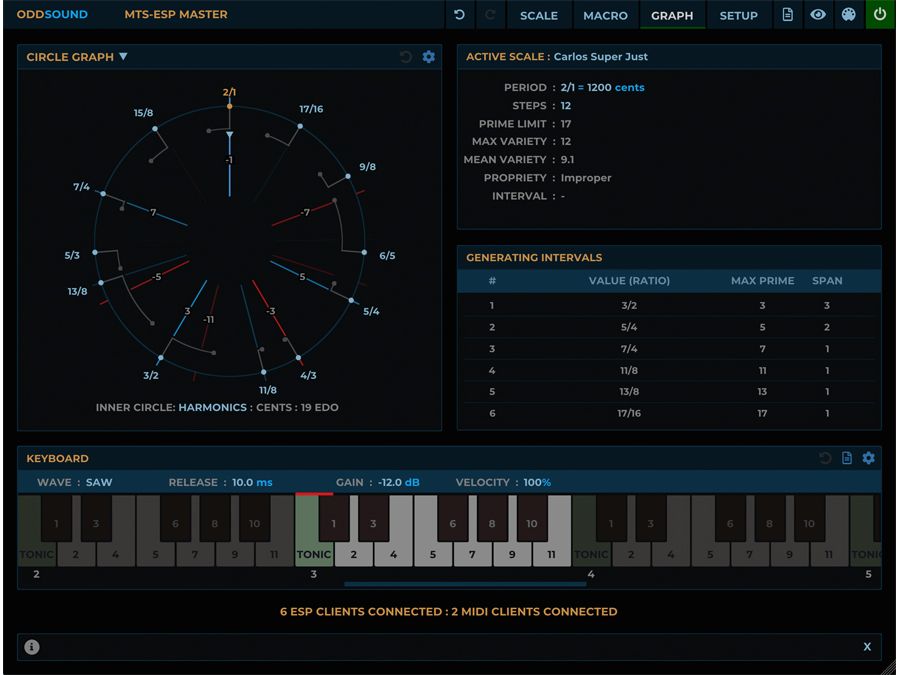Click the undo icon in the top toolbar
Viewport: 900px width, 675px height.
click(x=458, y=15)
